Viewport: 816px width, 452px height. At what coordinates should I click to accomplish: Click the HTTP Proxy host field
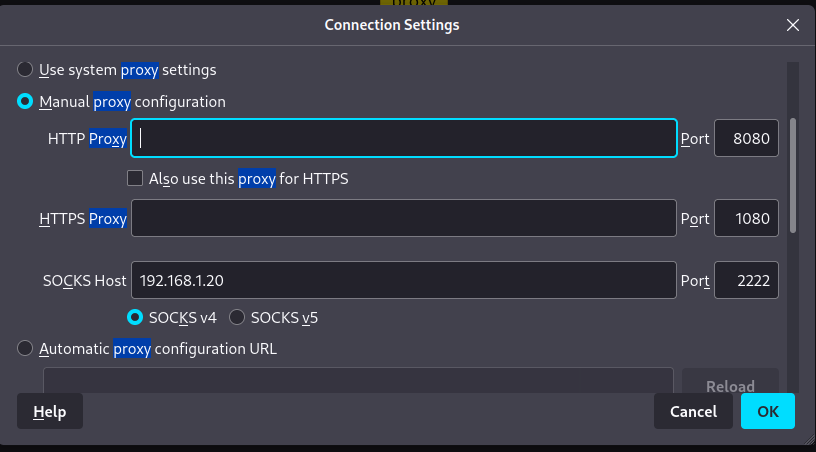tap(404, 139)
